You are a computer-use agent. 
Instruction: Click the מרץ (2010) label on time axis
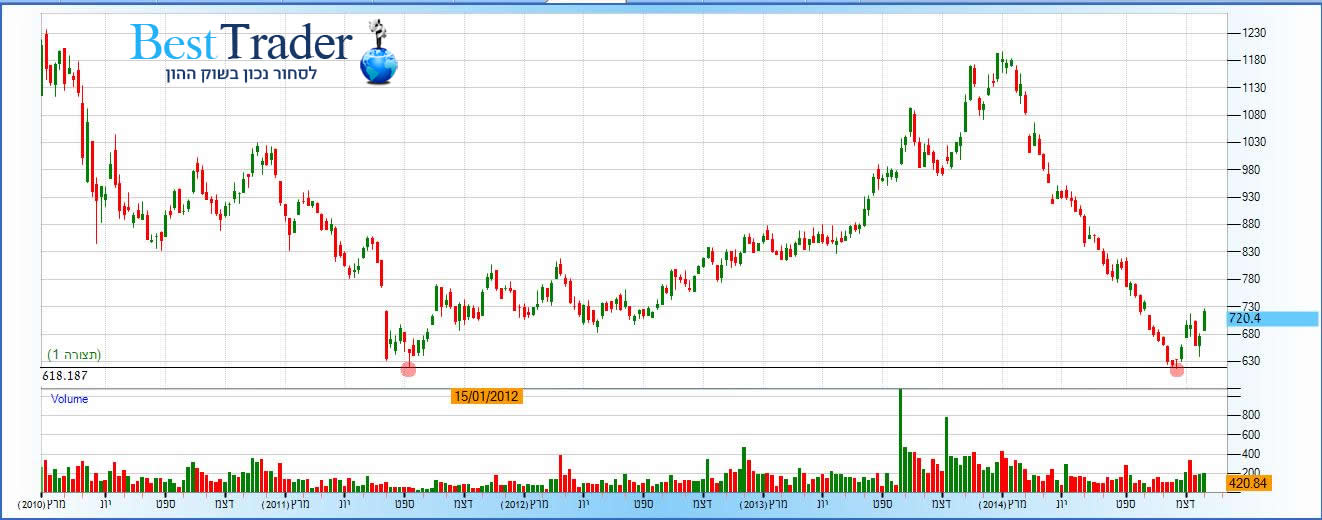(41, 505)
